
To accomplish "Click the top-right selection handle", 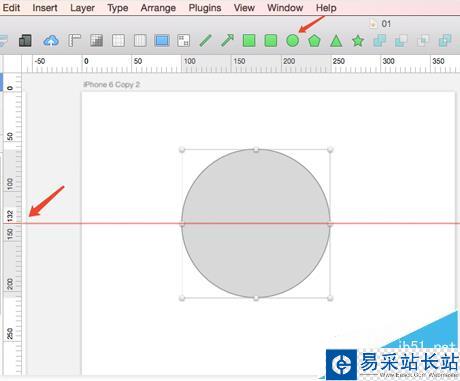I will (x=330, y=150).
